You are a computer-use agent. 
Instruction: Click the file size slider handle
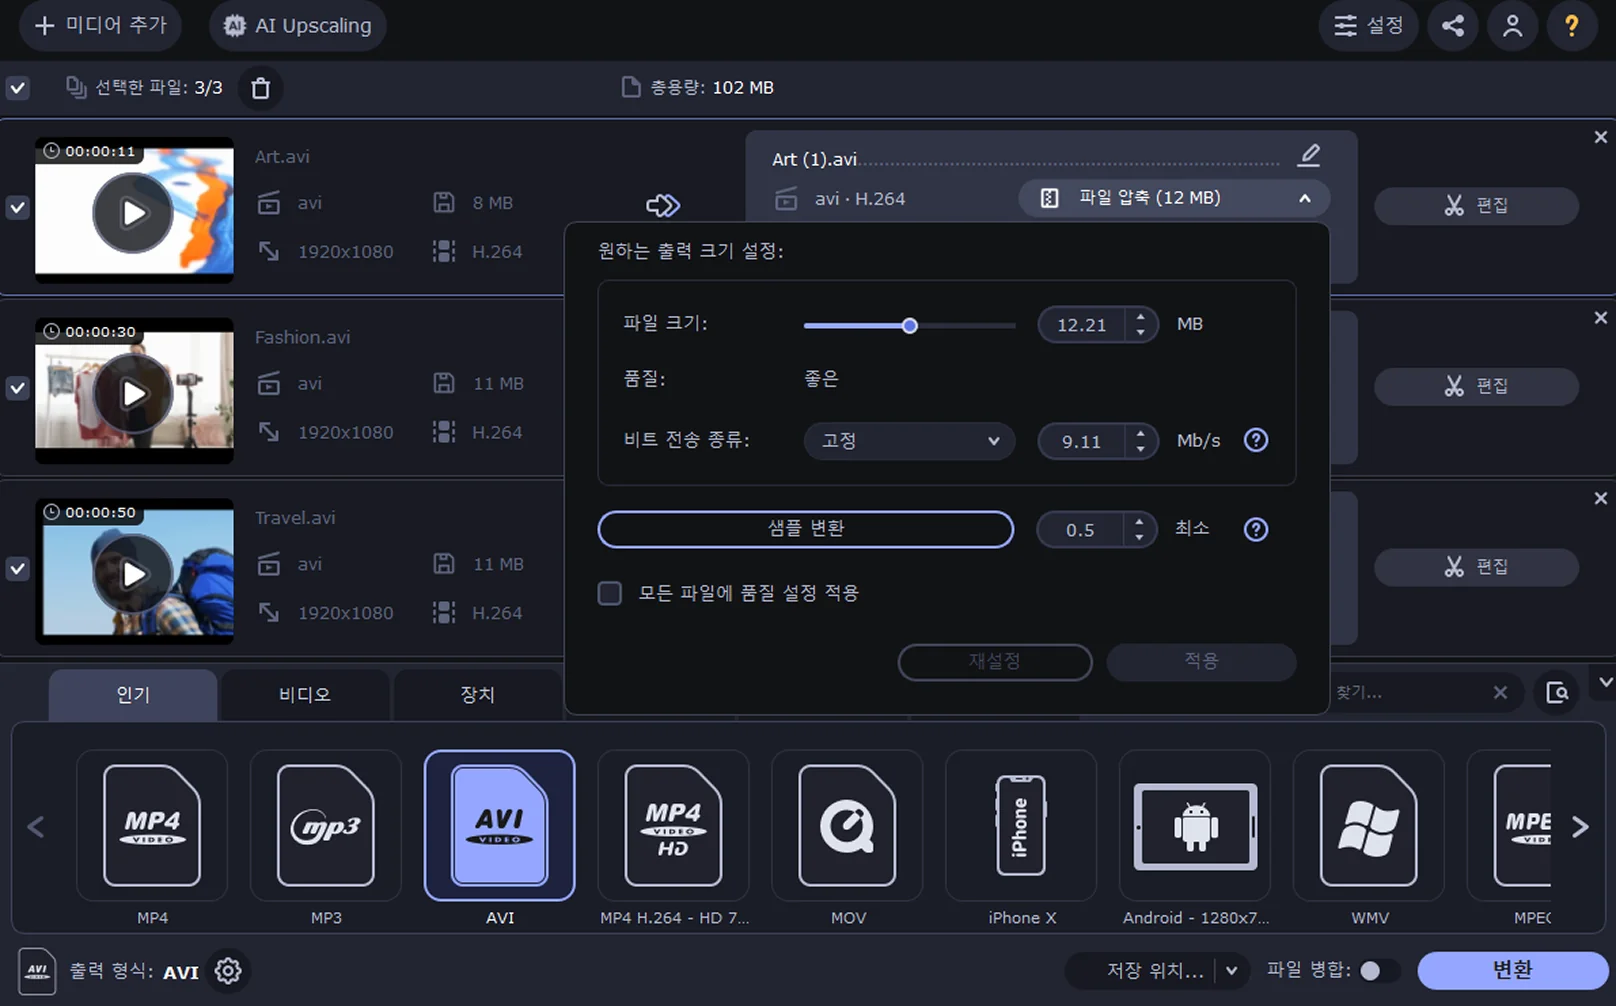pyautogui.click(x=909, y=326)
